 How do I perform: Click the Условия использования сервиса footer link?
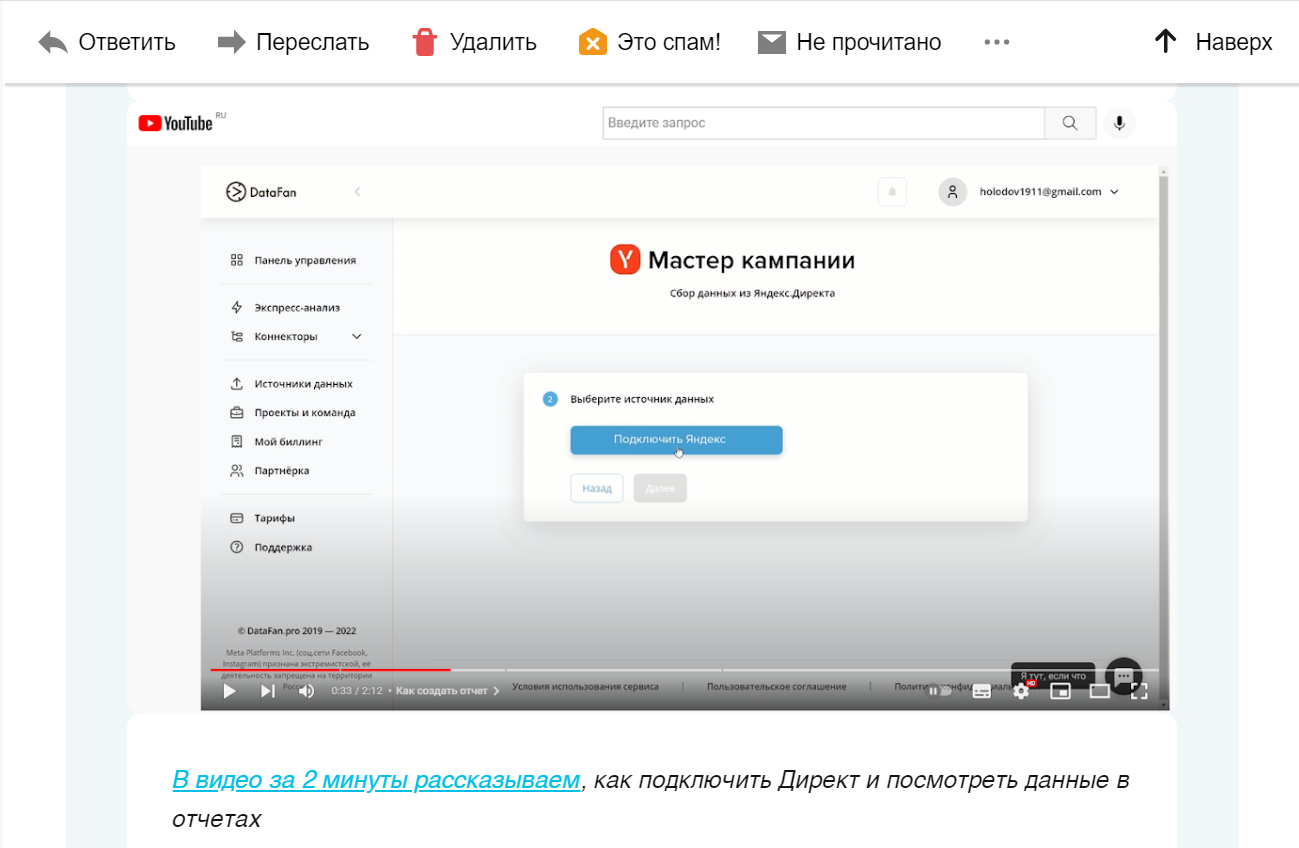(x=585, y=687)
